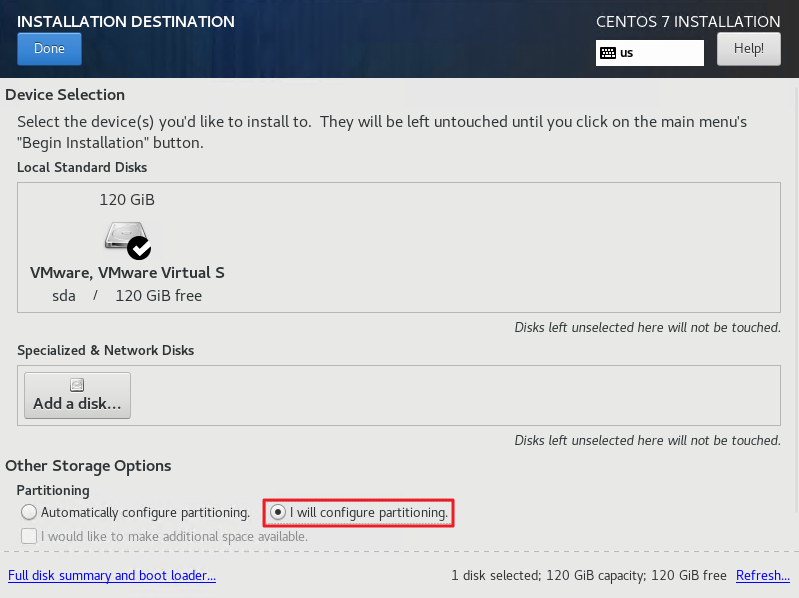Click the 120 GiB disk size label
Image resolution: width=799 pixels, height=598 pixels.
(127, 200)
